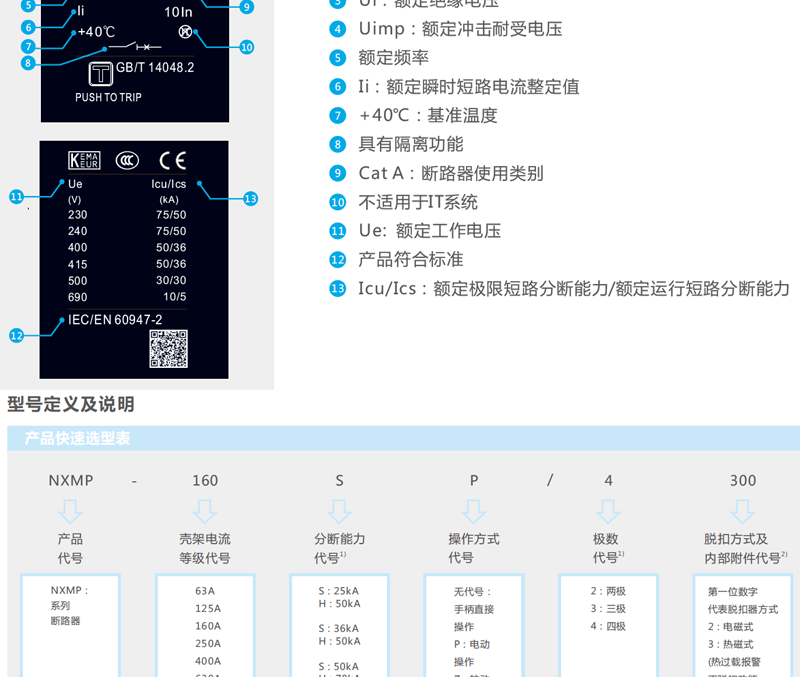Click the isolation switch circuit symbol
Screen dimensions: 800x677
click(136, 46)
